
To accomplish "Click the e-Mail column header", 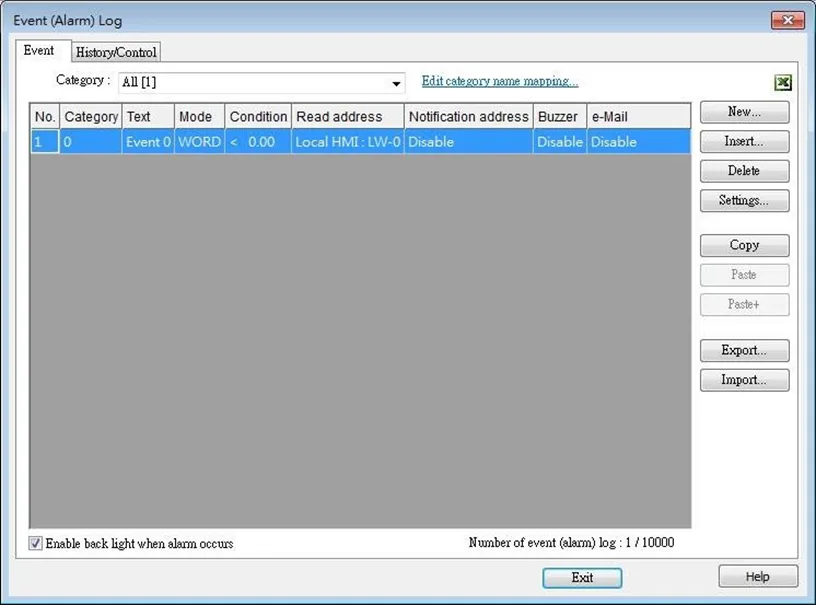I will (639, 117).
